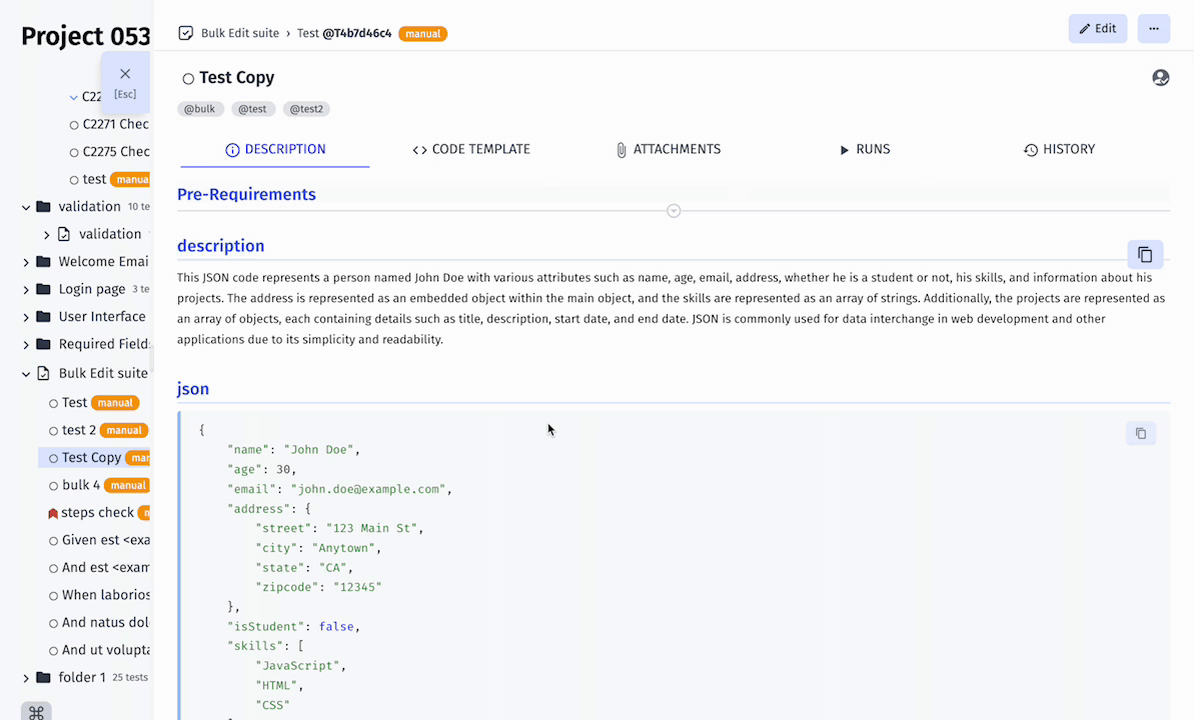This screenshot has width=1194, height=720.
Task: Toggle status circle of C2275 test
Action: (74, 152)
